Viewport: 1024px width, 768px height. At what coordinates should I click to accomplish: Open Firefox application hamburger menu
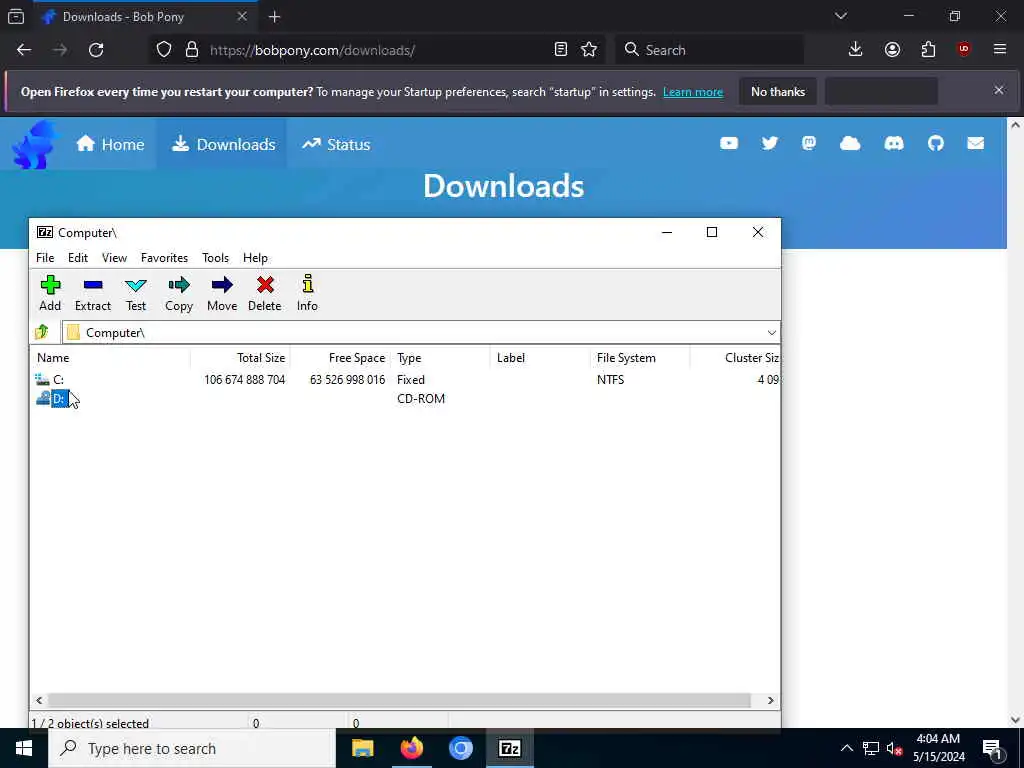[1000, 50]
